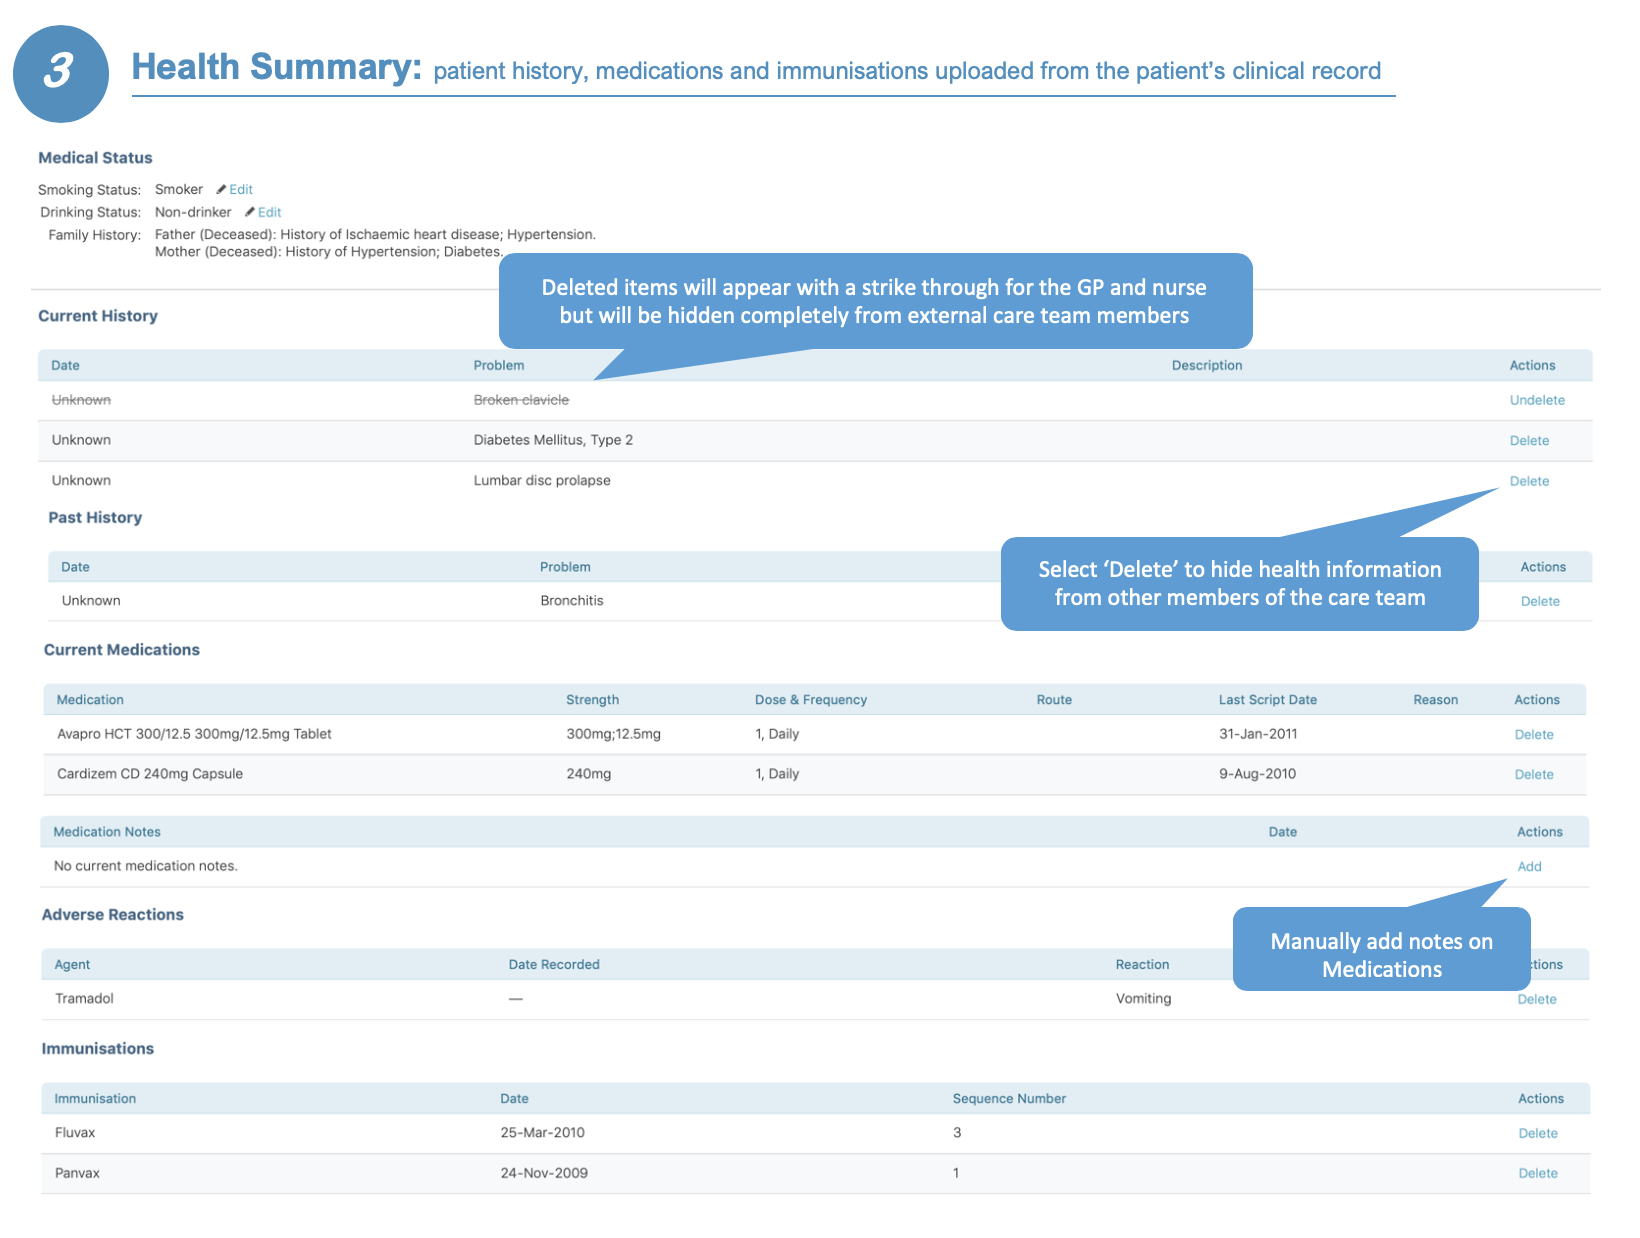Screen dimensions: 1640x1238
Task: Select the 9-Aug-2010 last script date
Action: tap(1257, 774)
